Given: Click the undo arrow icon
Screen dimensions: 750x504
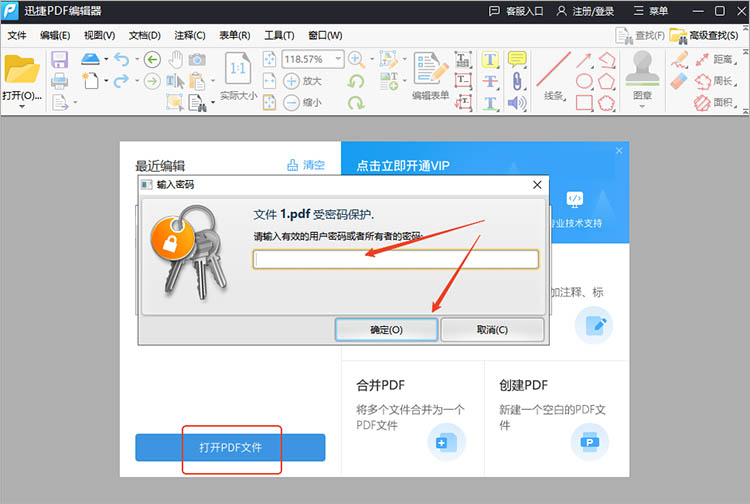Looking at the screenshot, I should [x=122, y=59].
